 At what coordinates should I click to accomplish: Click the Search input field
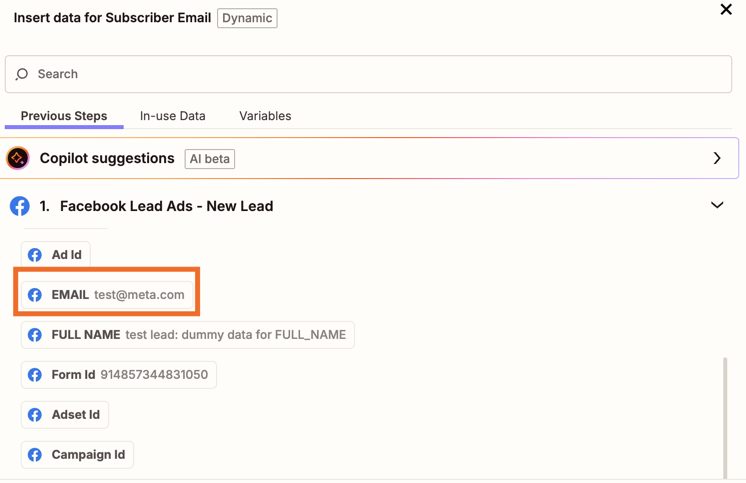point(368,74)
